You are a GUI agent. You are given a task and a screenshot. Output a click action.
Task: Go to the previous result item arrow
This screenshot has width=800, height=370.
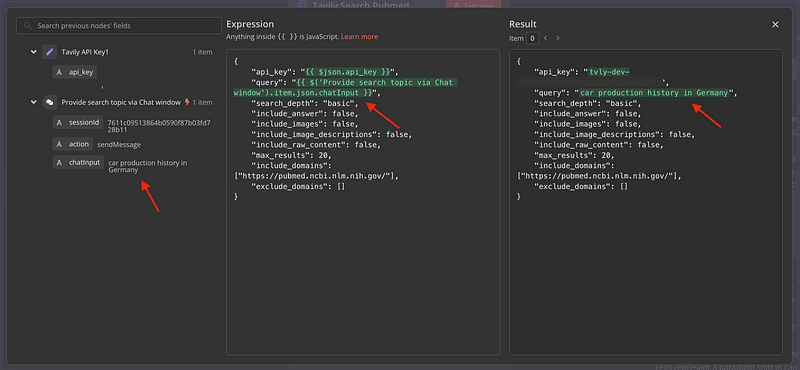point(545,38)
